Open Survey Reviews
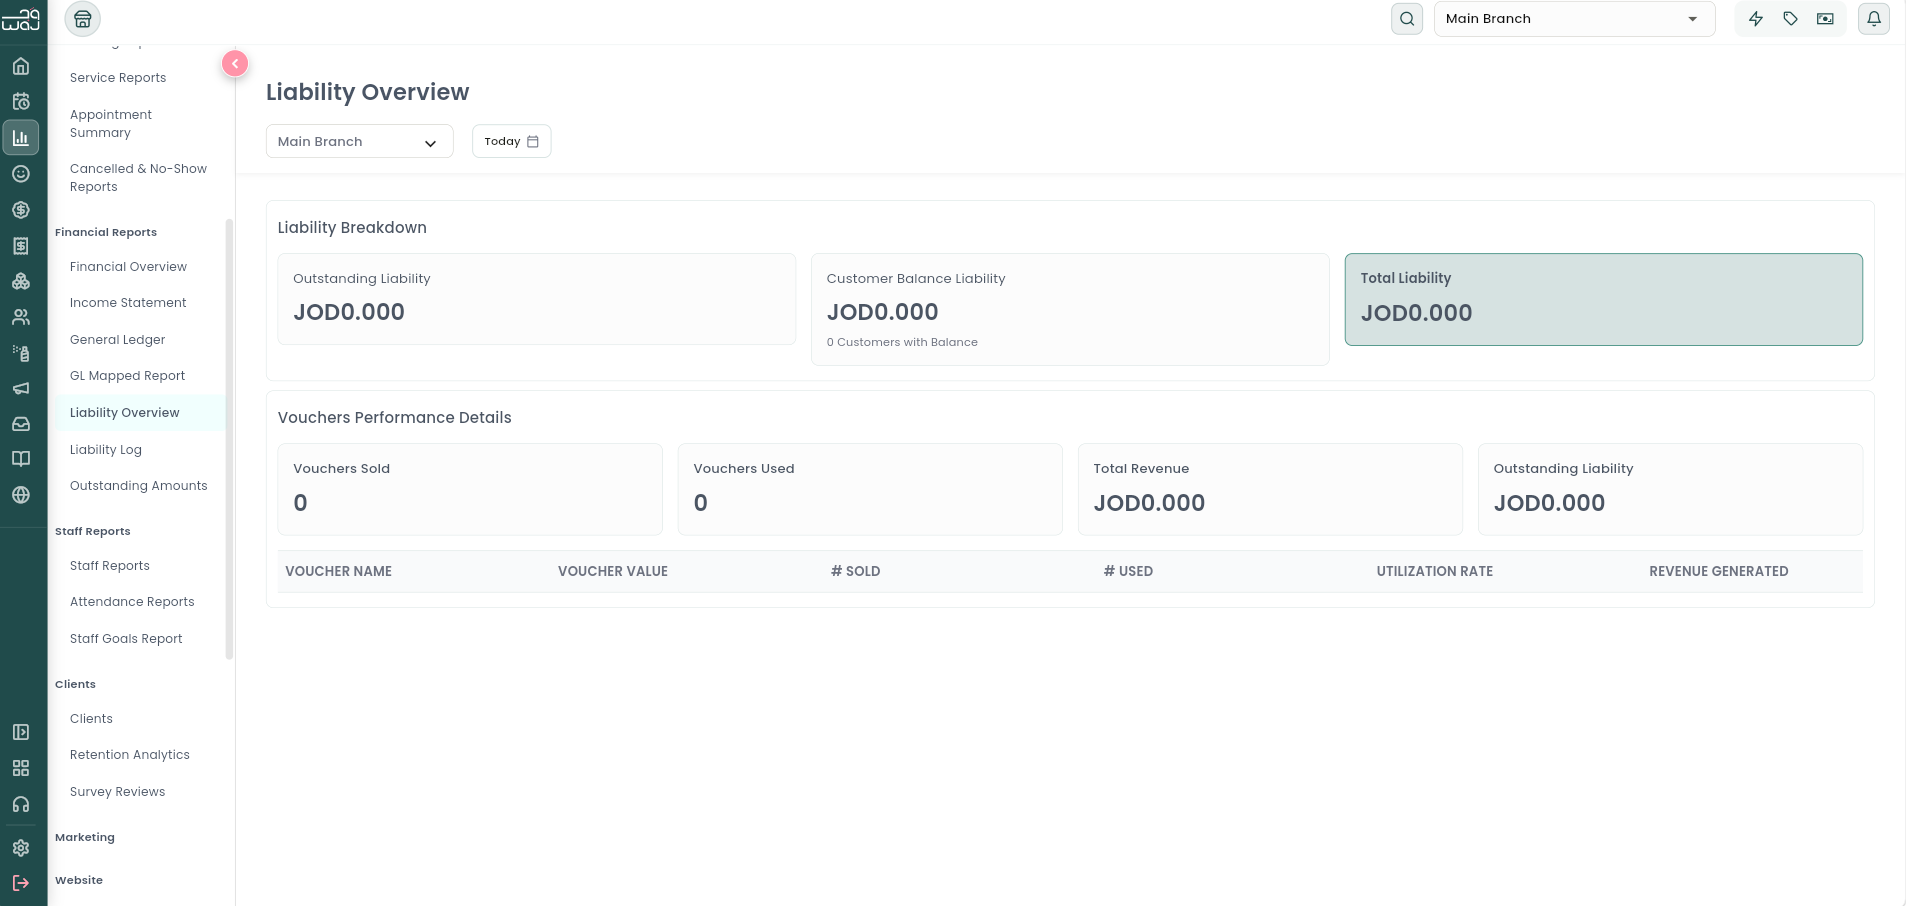The height and width of the screenshot is (906, 1907). click(x=118, y=792)
